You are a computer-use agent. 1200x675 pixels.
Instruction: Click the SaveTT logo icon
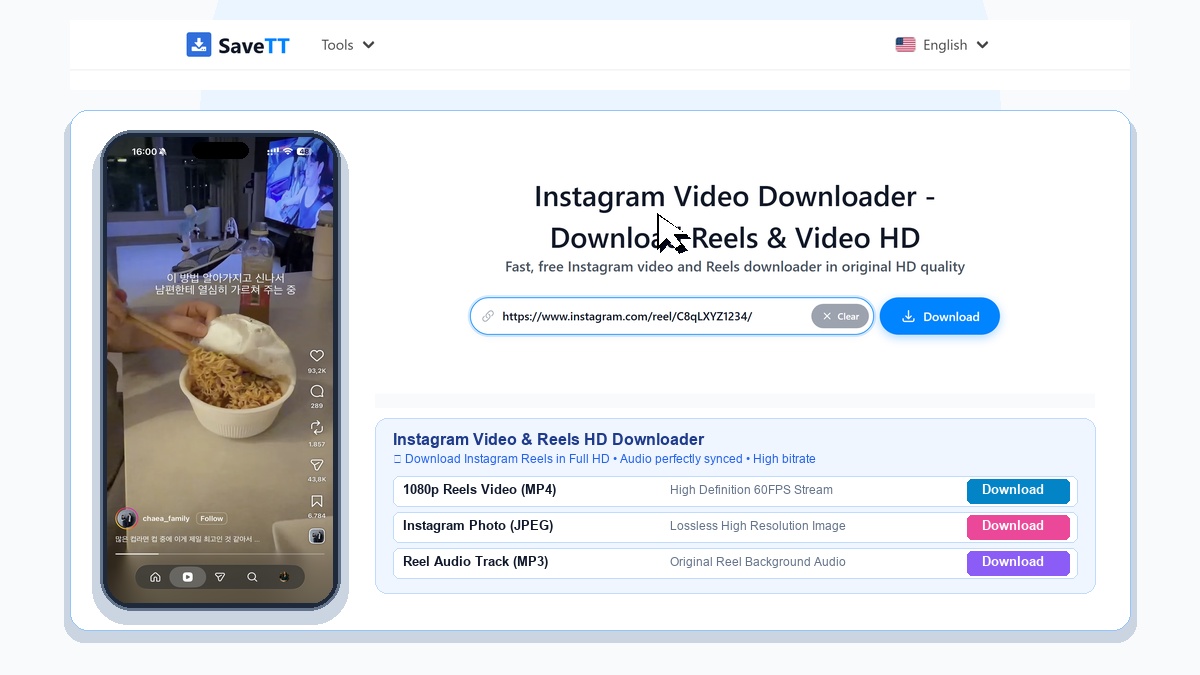pos(199,45)
